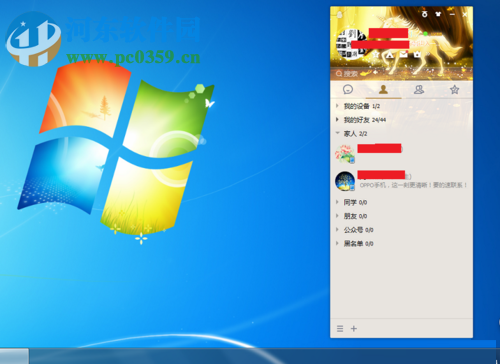This screenshot has height=364, width=500.
Task: Open the group chats tab icon
Action: [x=419, y=89]
